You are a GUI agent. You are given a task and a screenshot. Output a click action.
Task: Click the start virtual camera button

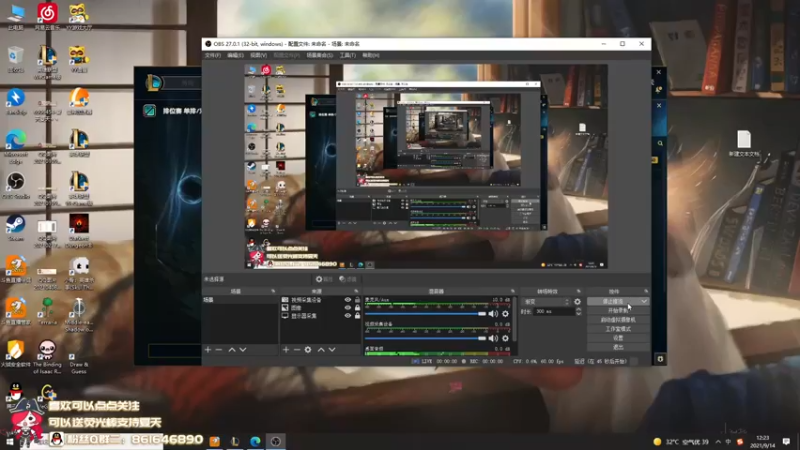(x=618, y=320)
